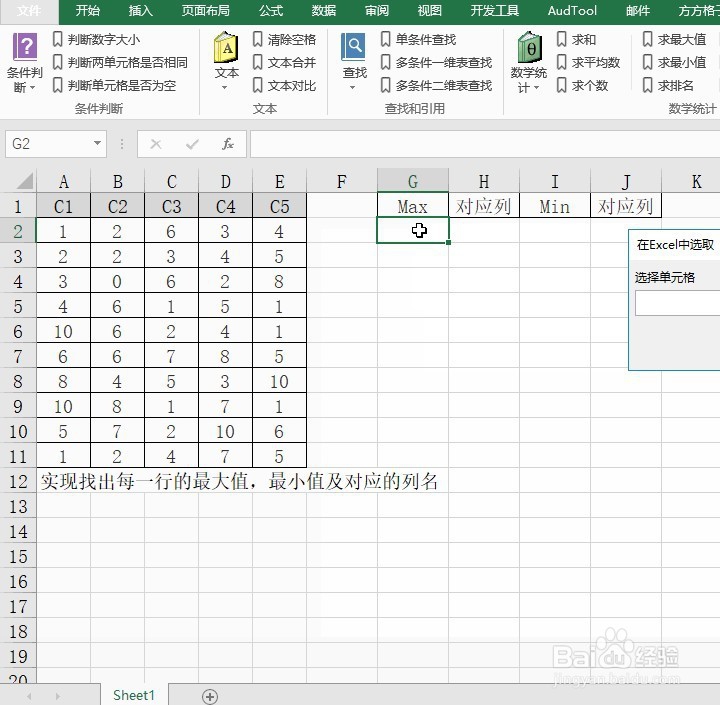Image resolution: width=720 pixels, height=705 pixels.
Task: Click the select-all corner triangle
Action: pos(25,181)
